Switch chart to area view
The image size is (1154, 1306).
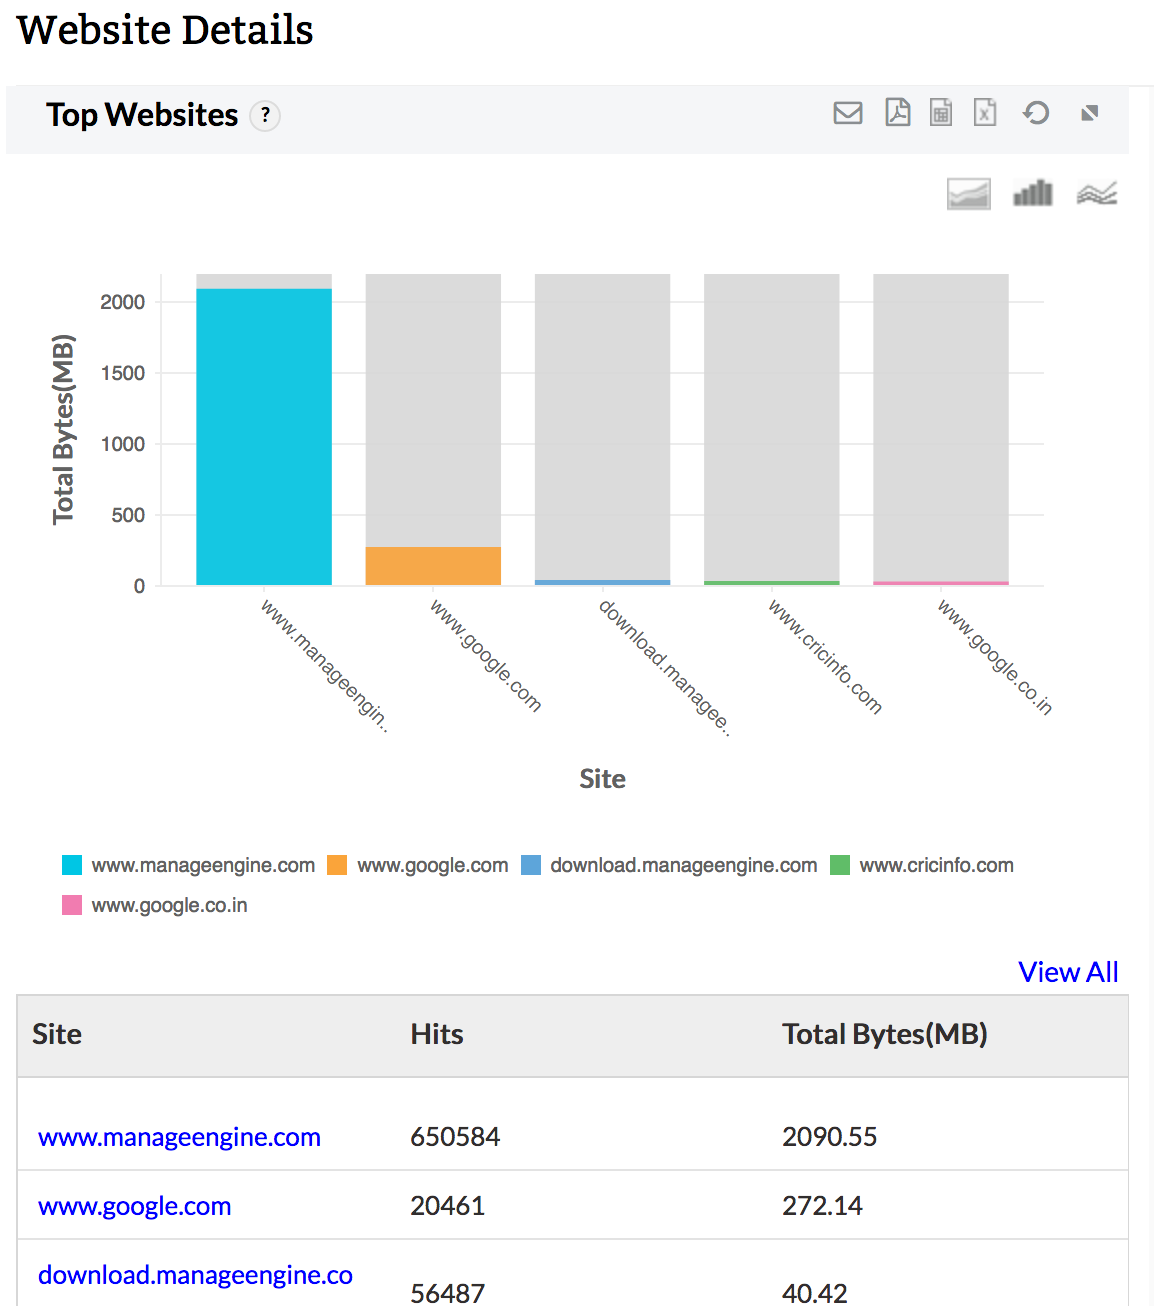pyautogui.click(x=968, y=192)
